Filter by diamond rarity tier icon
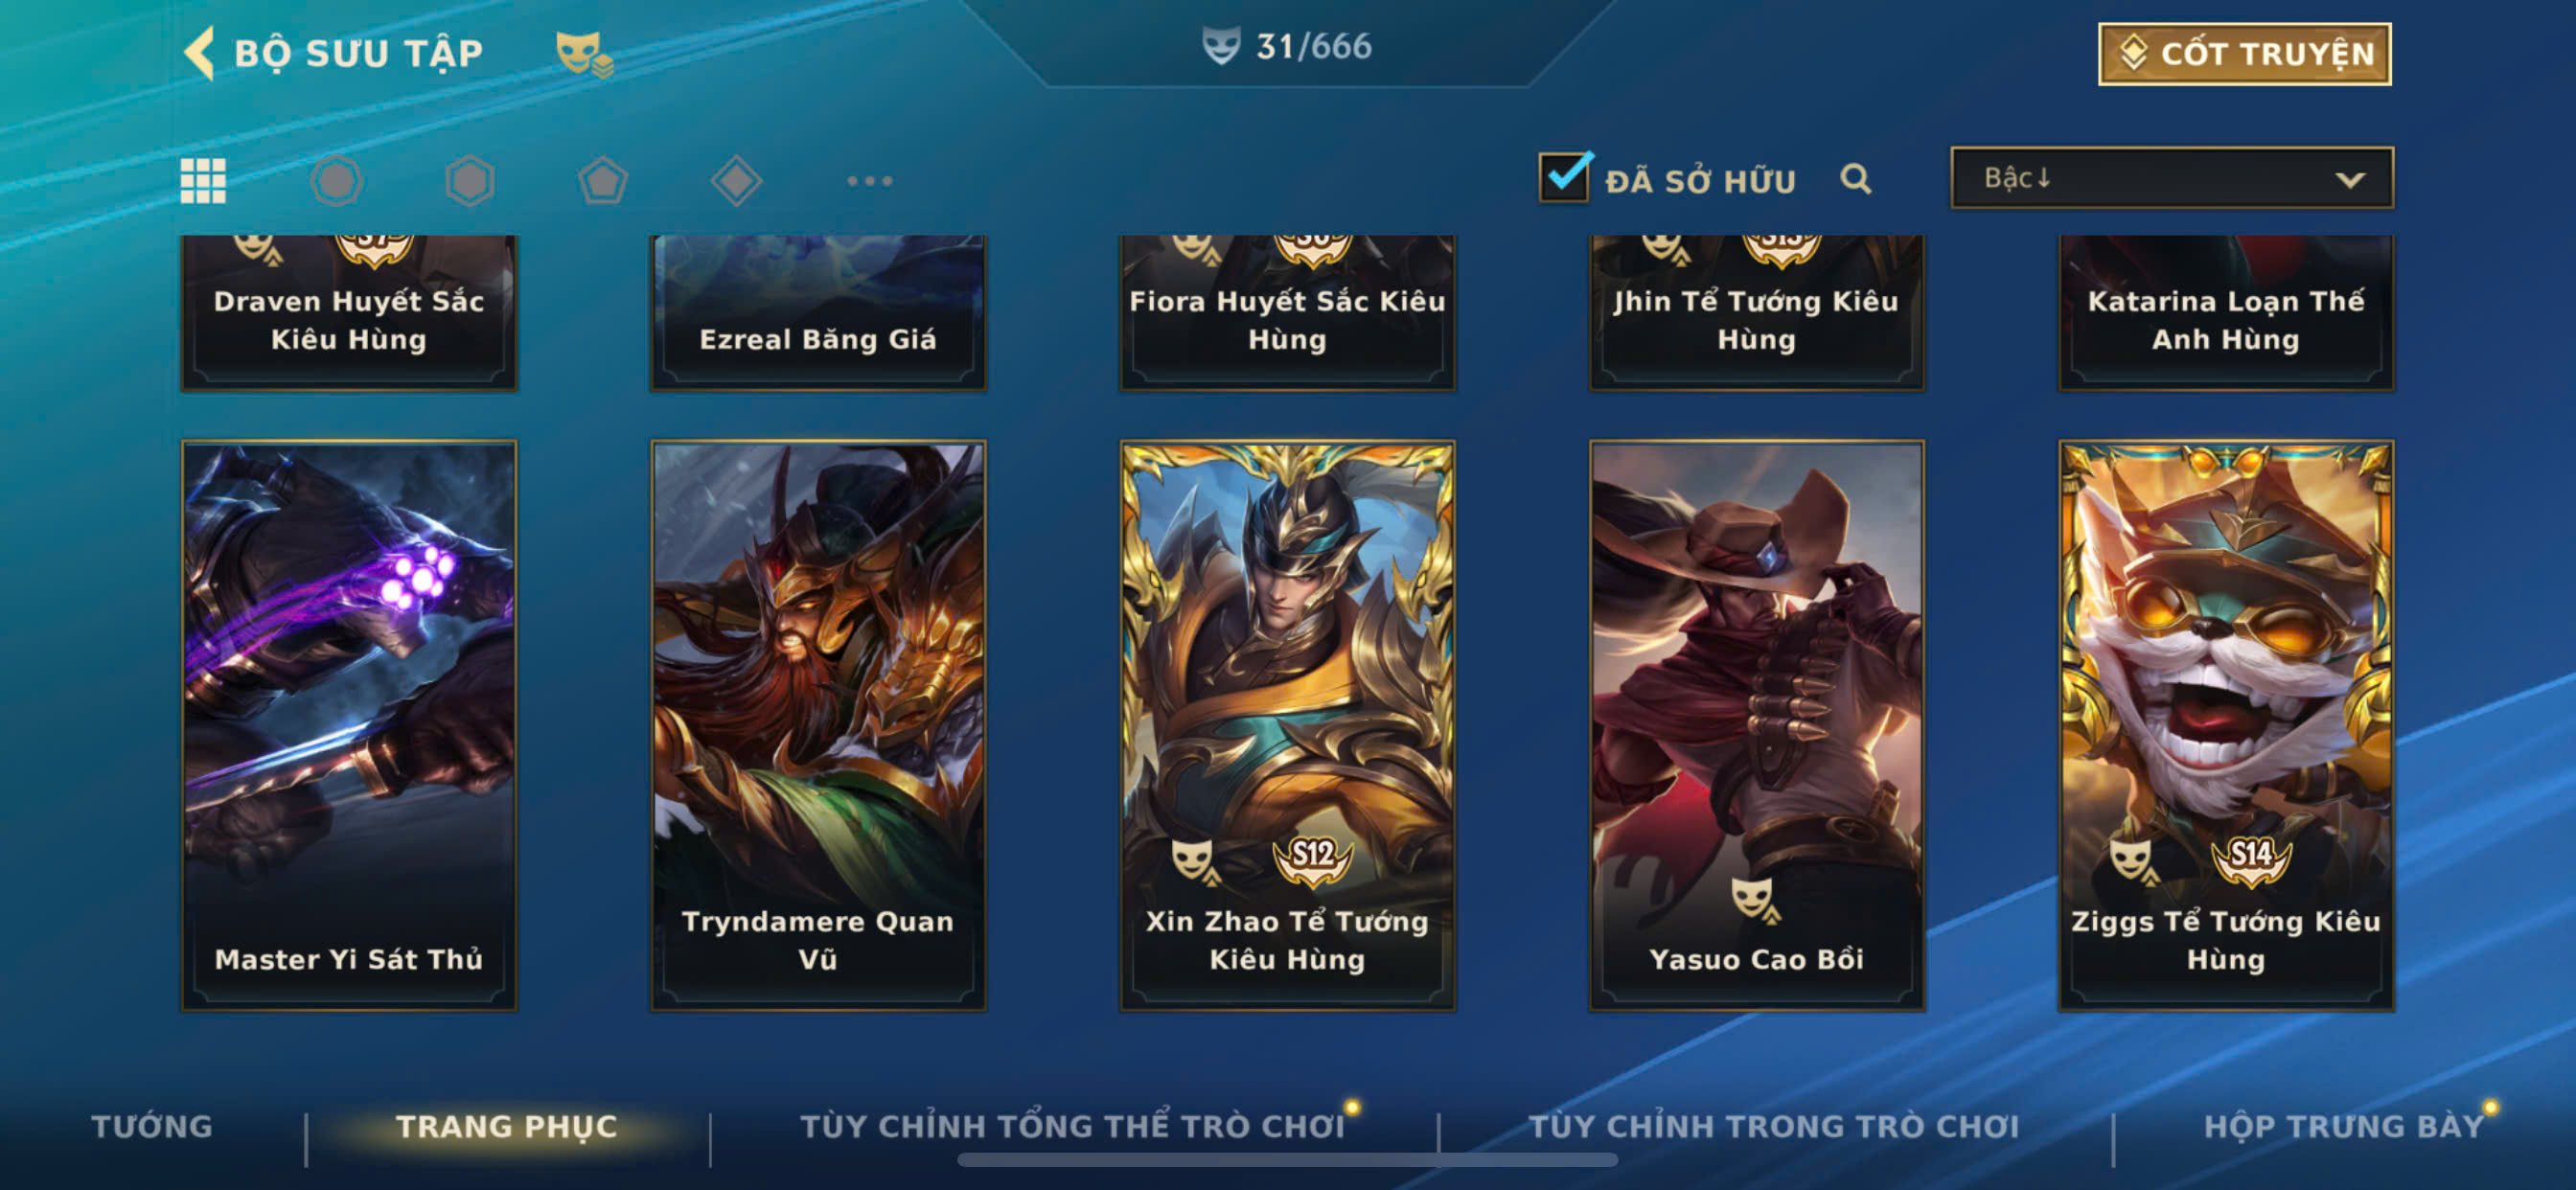This screenshot has width=2576, height=1190. click(x=736, y=181)
